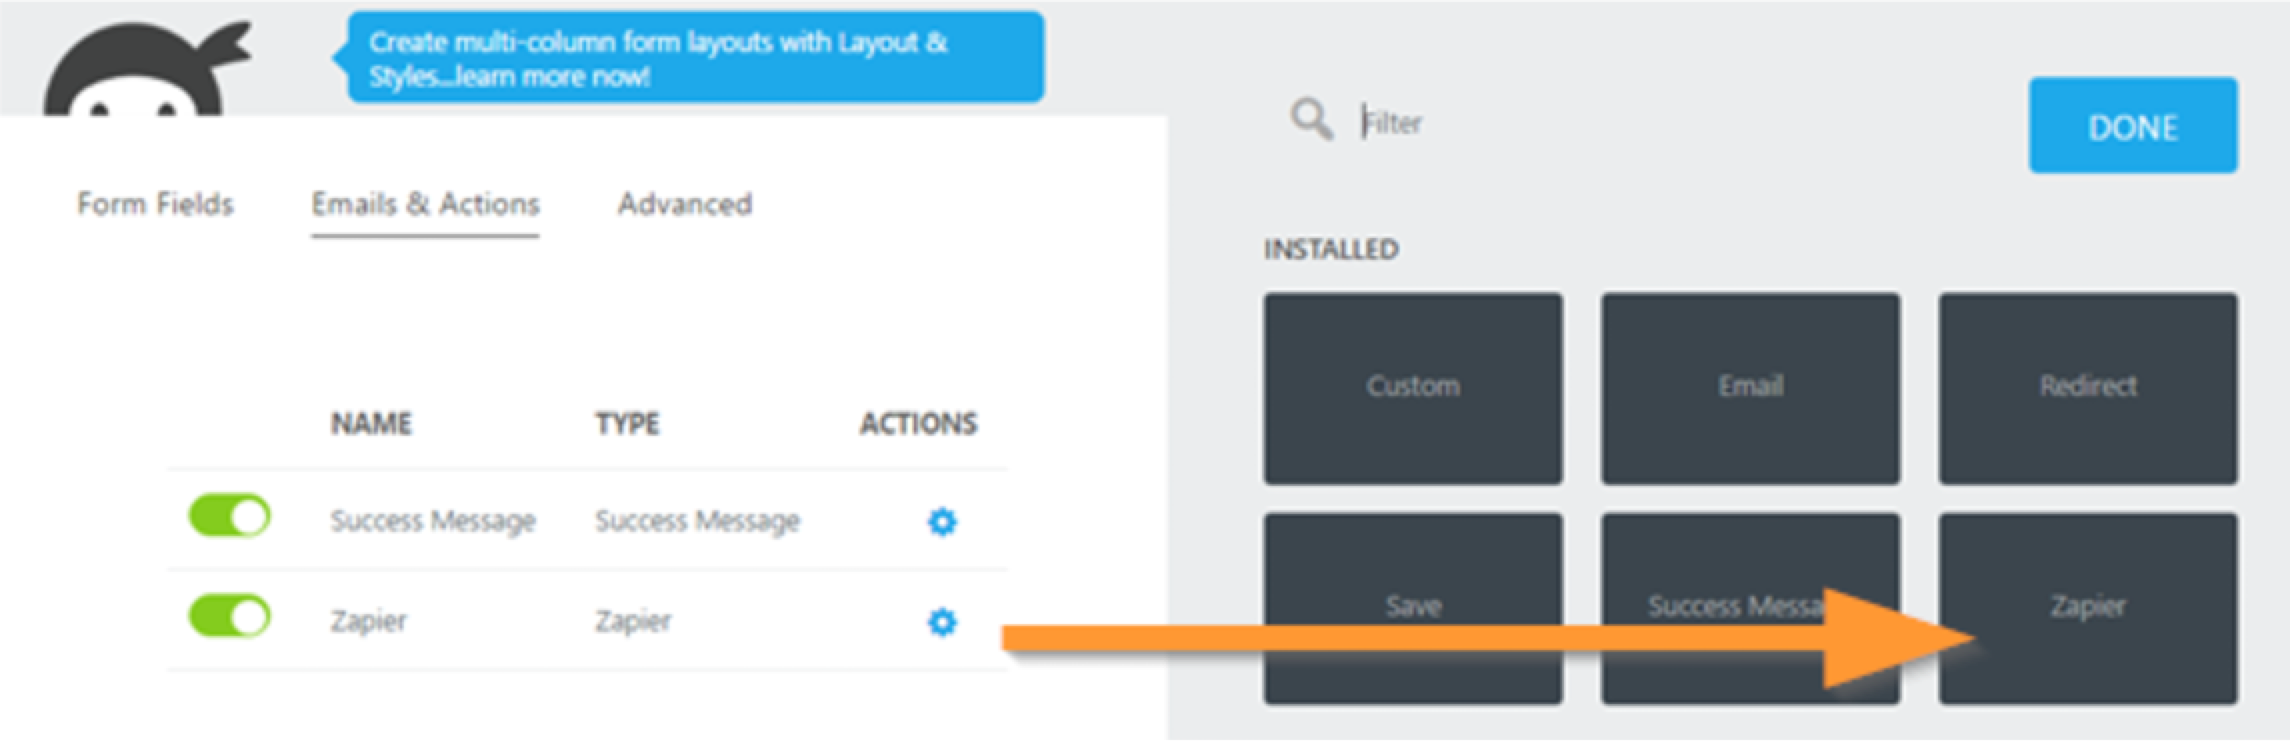The image size is (2290, 742).
Task: Open the Advanced tab
Action: pos(685,204)
